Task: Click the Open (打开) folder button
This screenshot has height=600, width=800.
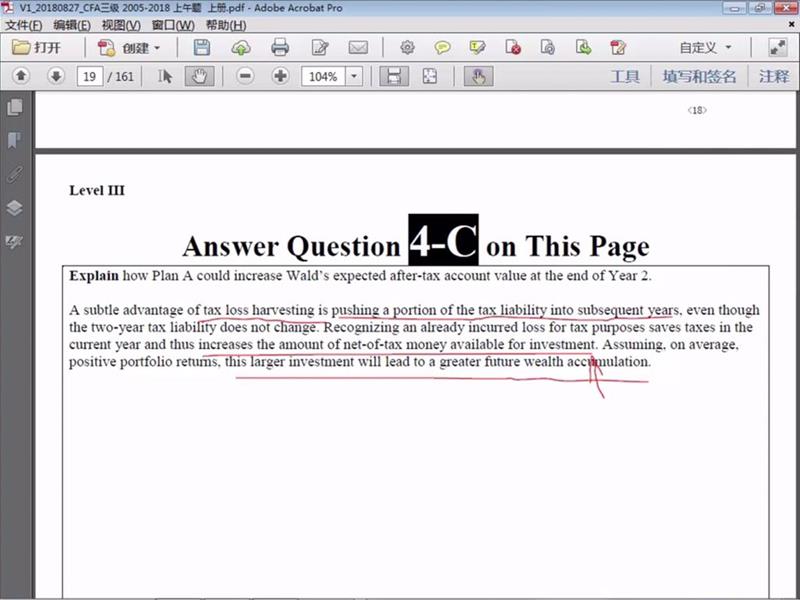Action: pyautogui.click(x=36, y=48)
